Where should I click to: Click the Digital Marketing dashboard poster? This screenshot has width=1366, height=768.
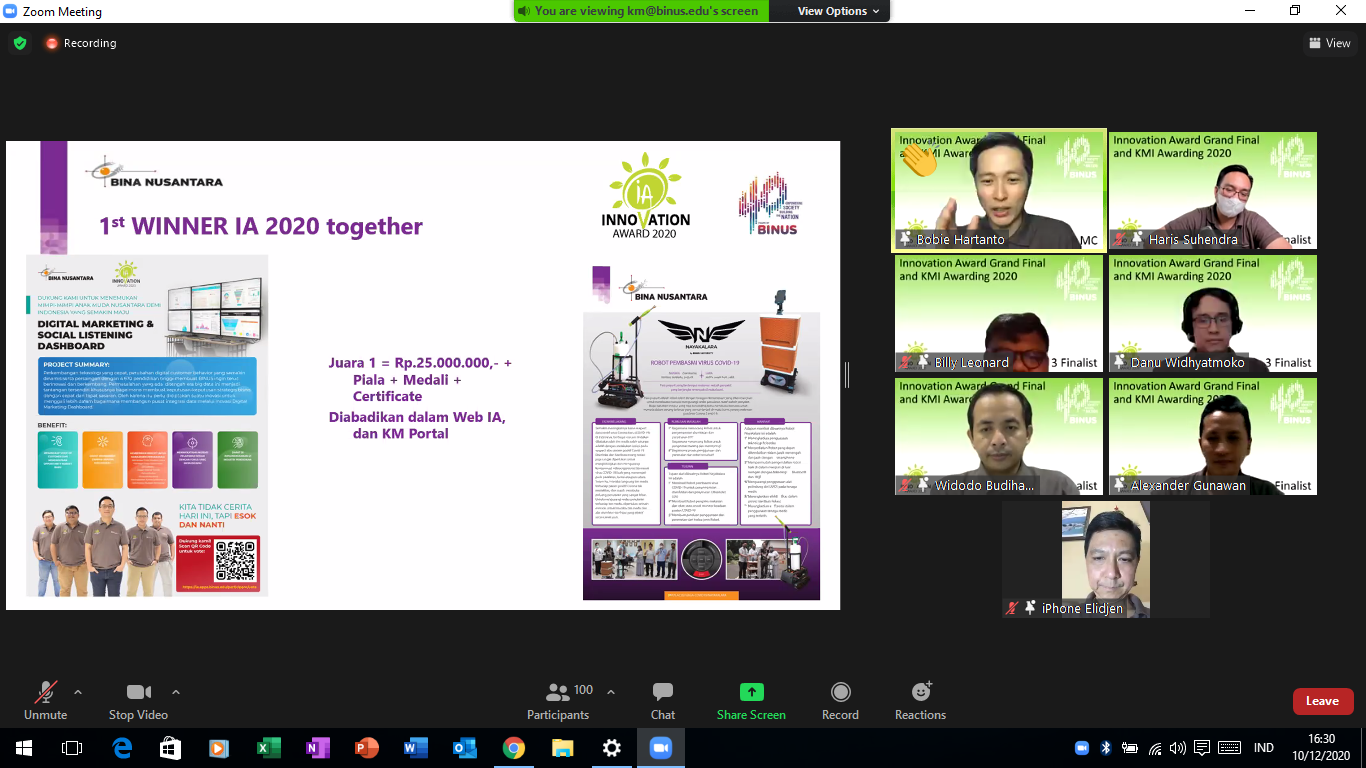click(x=147, y=425)
